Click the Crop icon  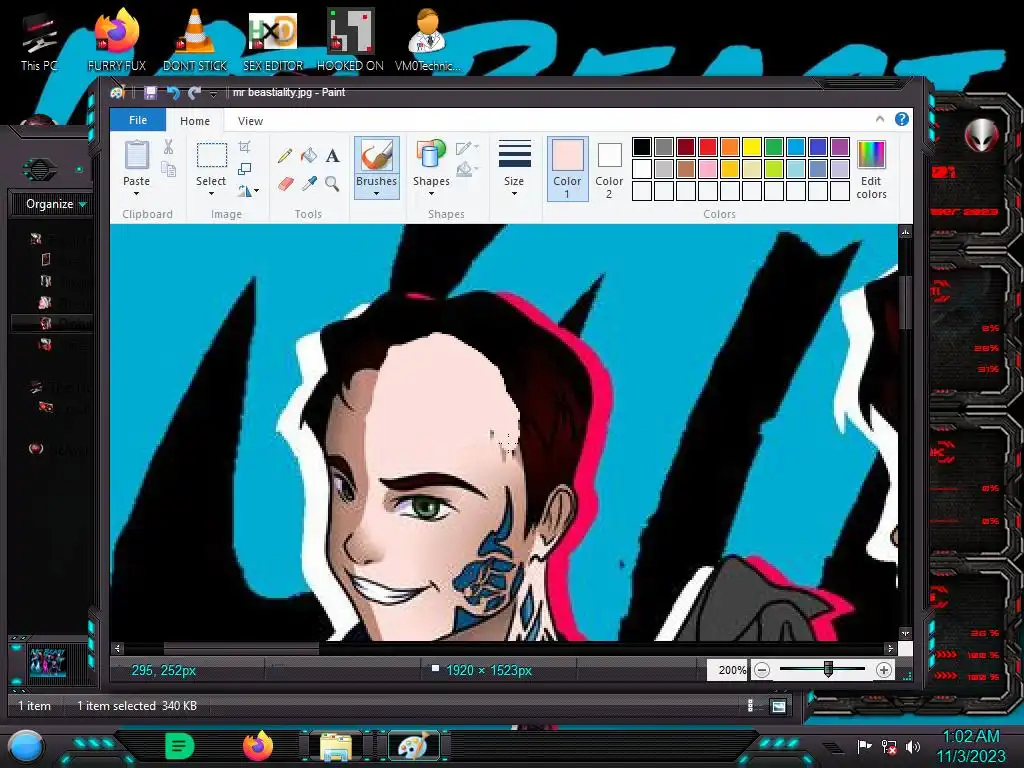click(245, 147)
